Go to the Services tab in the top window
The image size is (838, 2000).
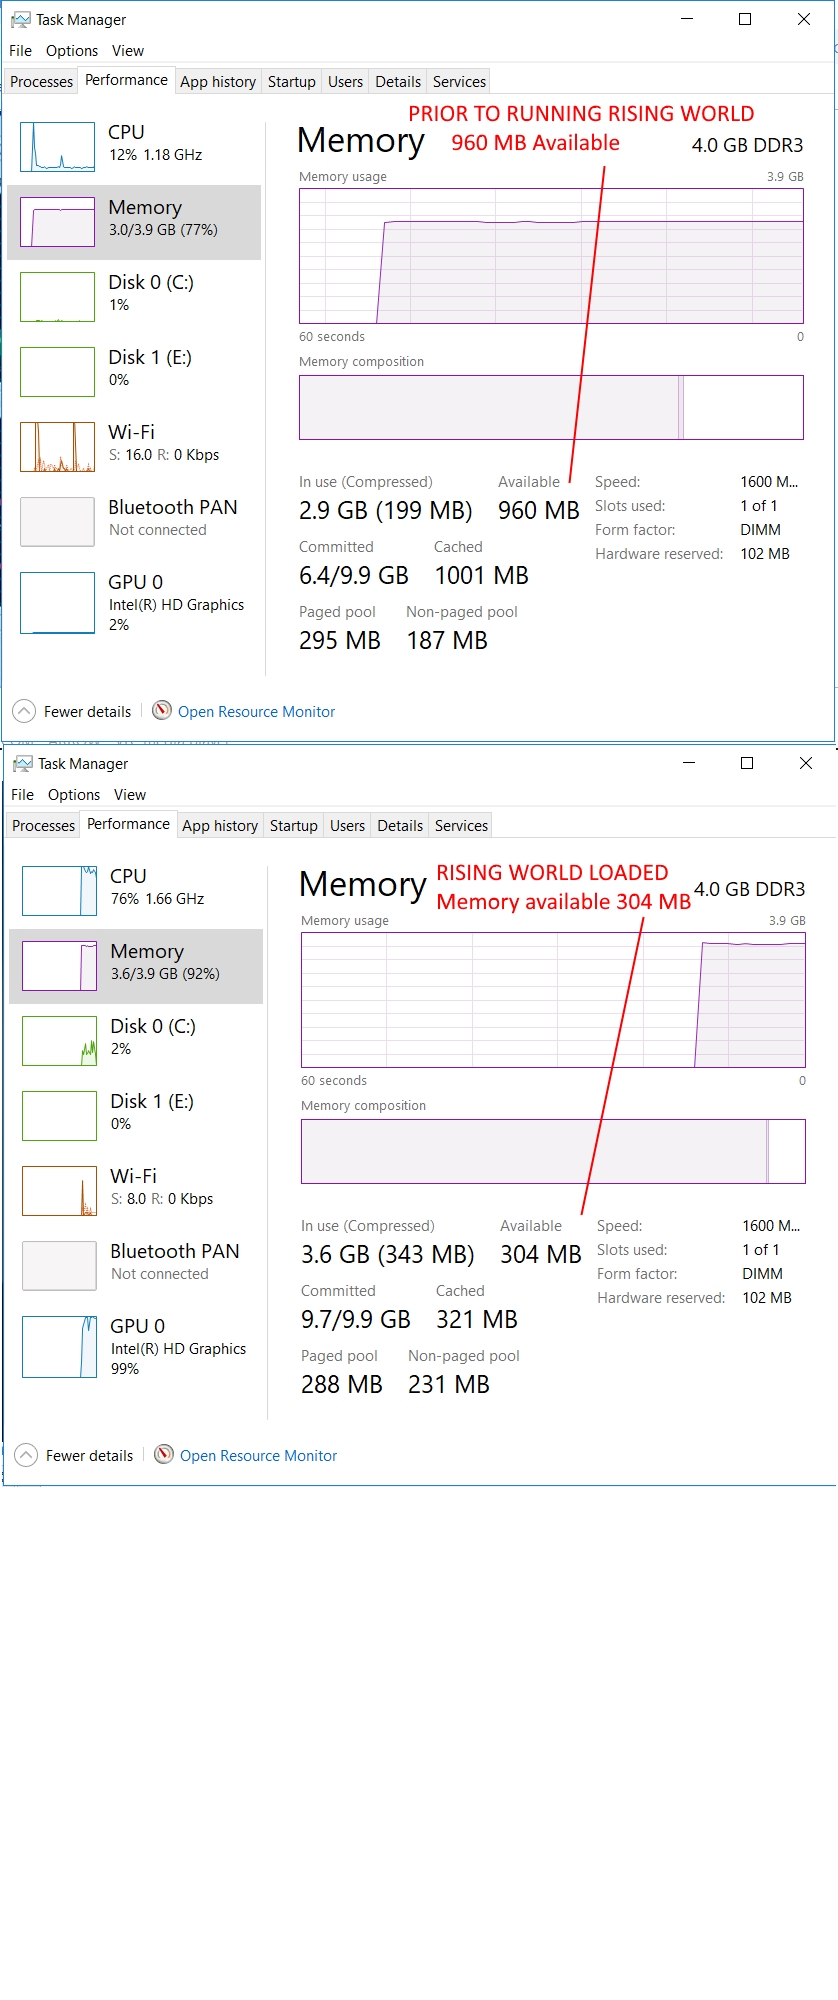pos(459,82)
